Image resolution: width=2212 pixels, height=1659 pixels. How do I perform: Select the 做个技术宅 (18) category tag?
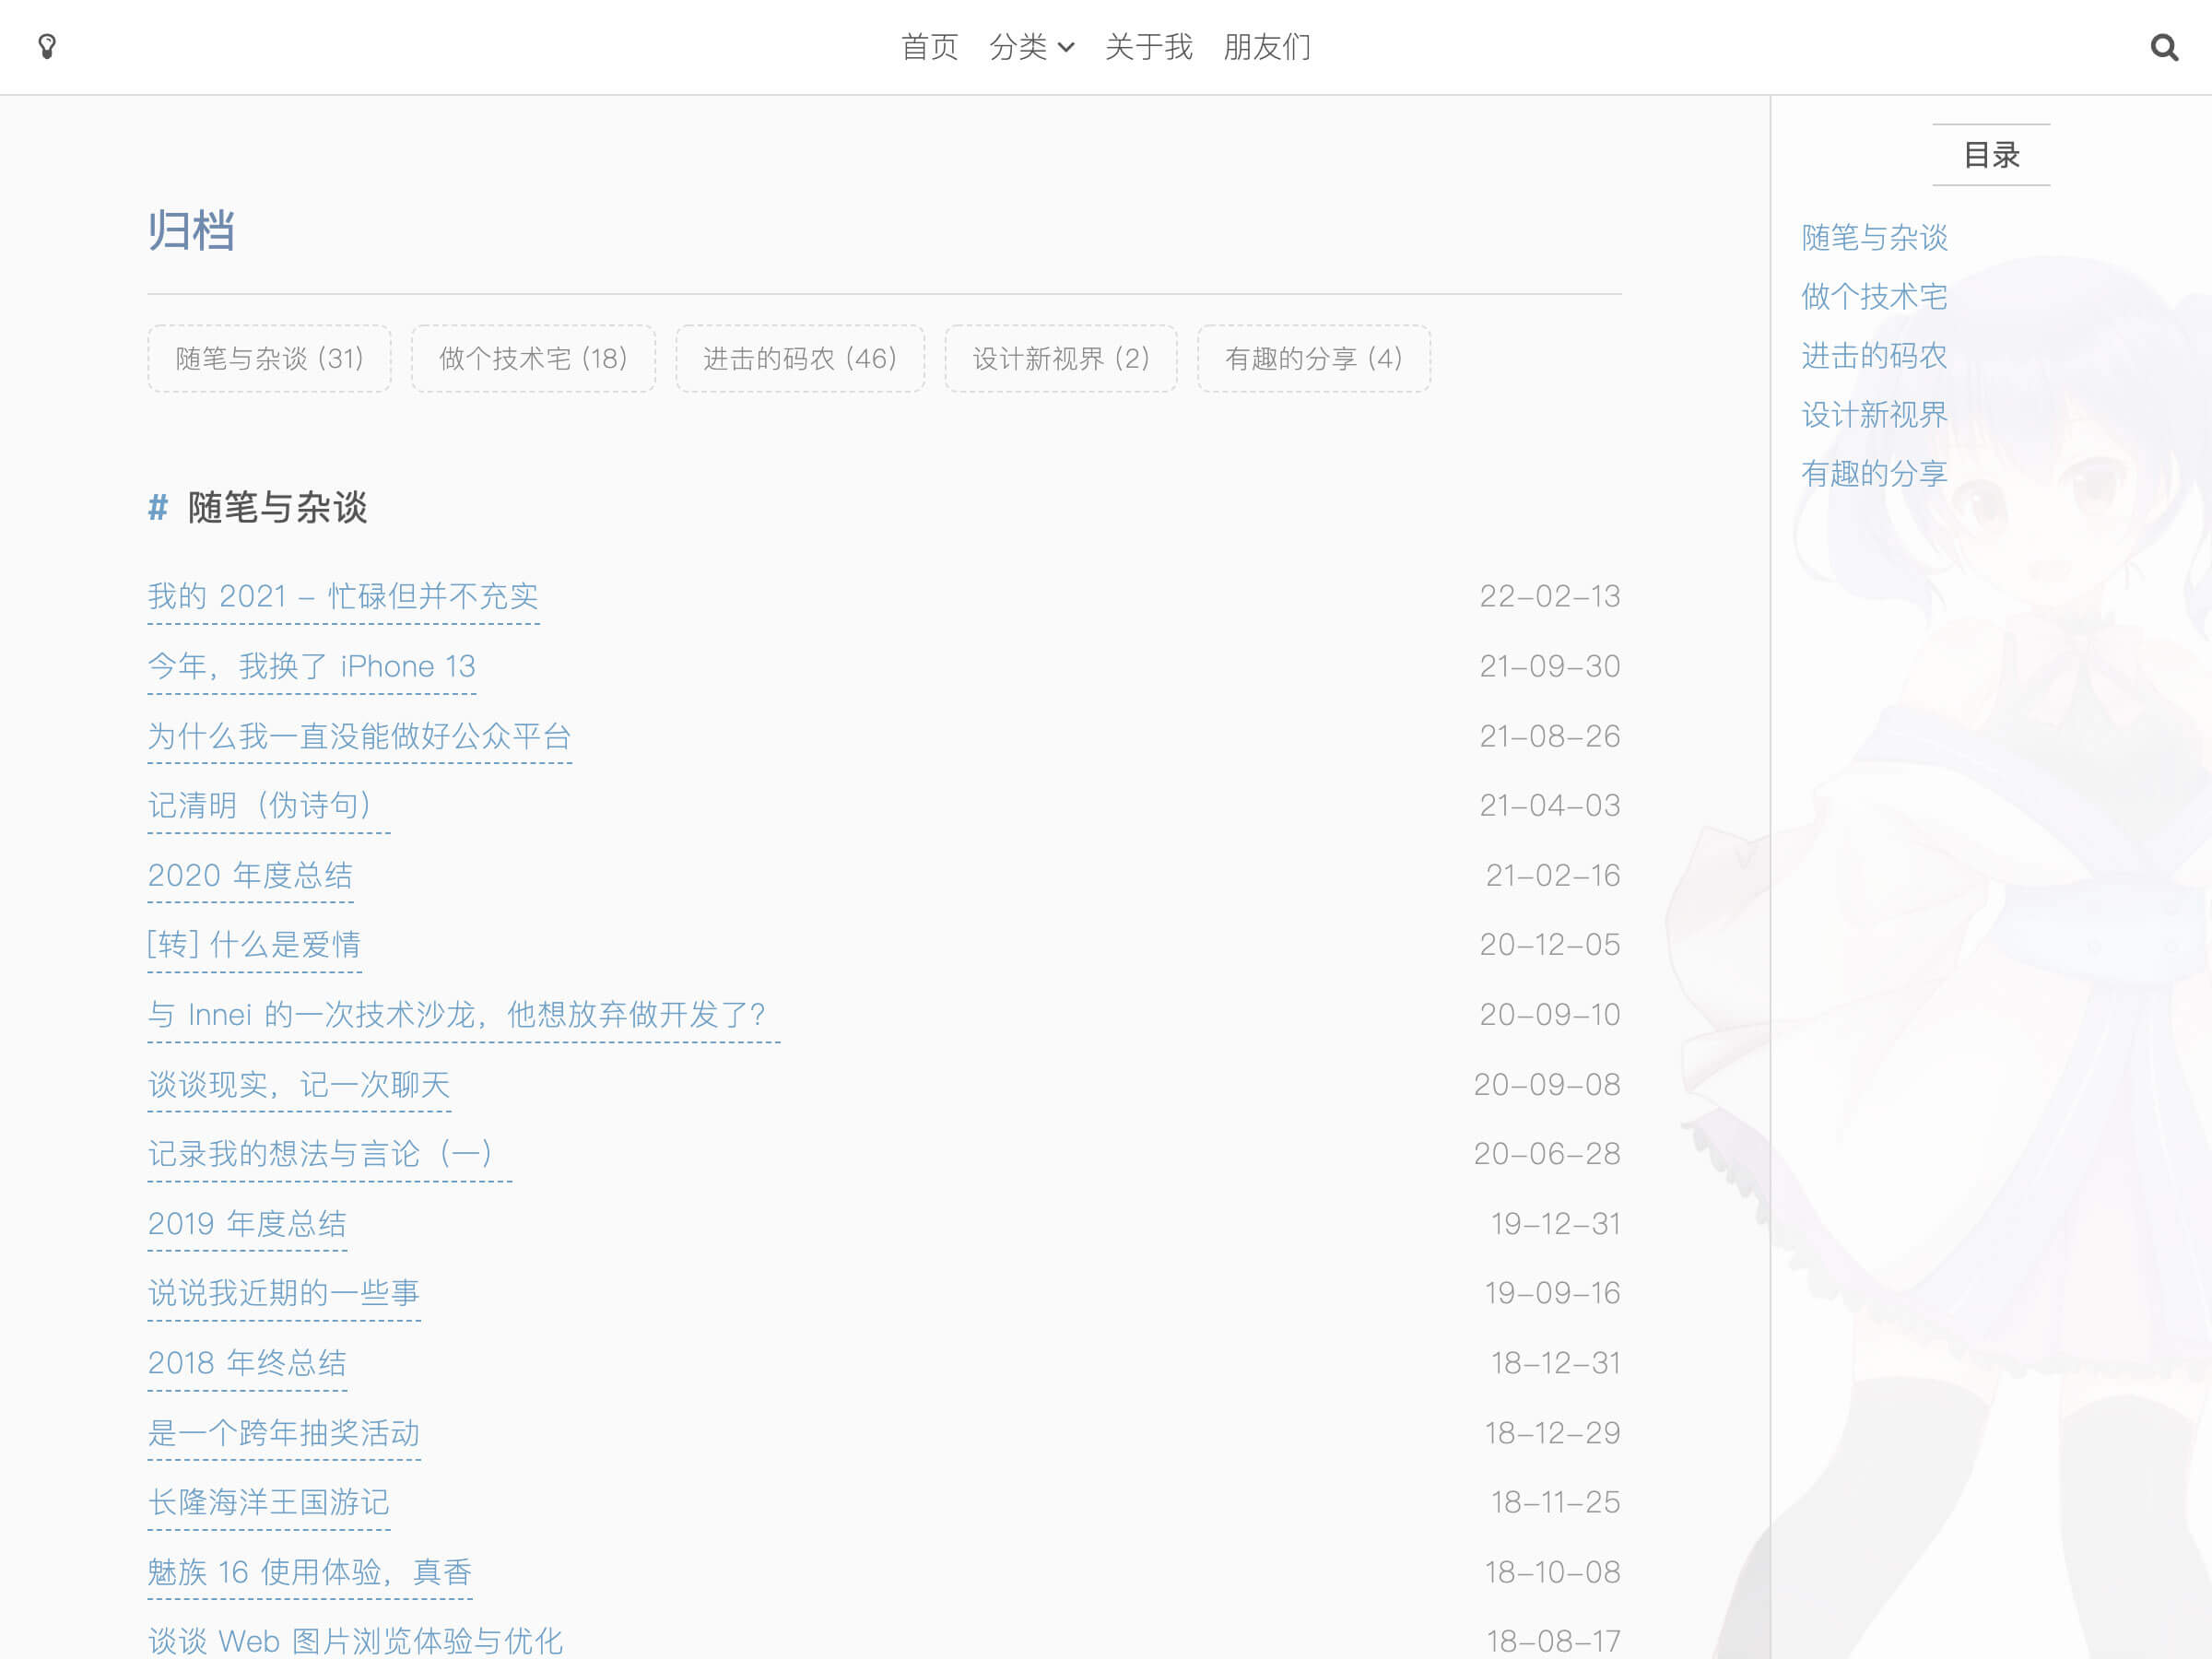533,358
